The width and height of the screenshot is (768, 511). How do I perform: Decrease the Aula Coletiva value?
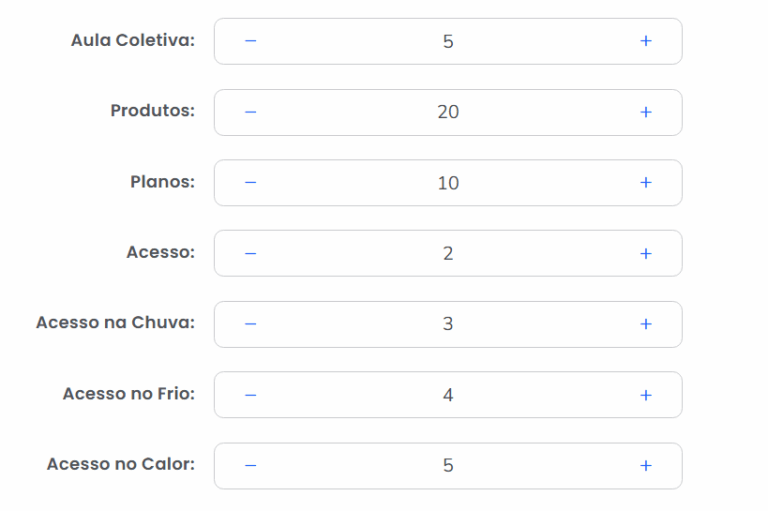[251, 41]
